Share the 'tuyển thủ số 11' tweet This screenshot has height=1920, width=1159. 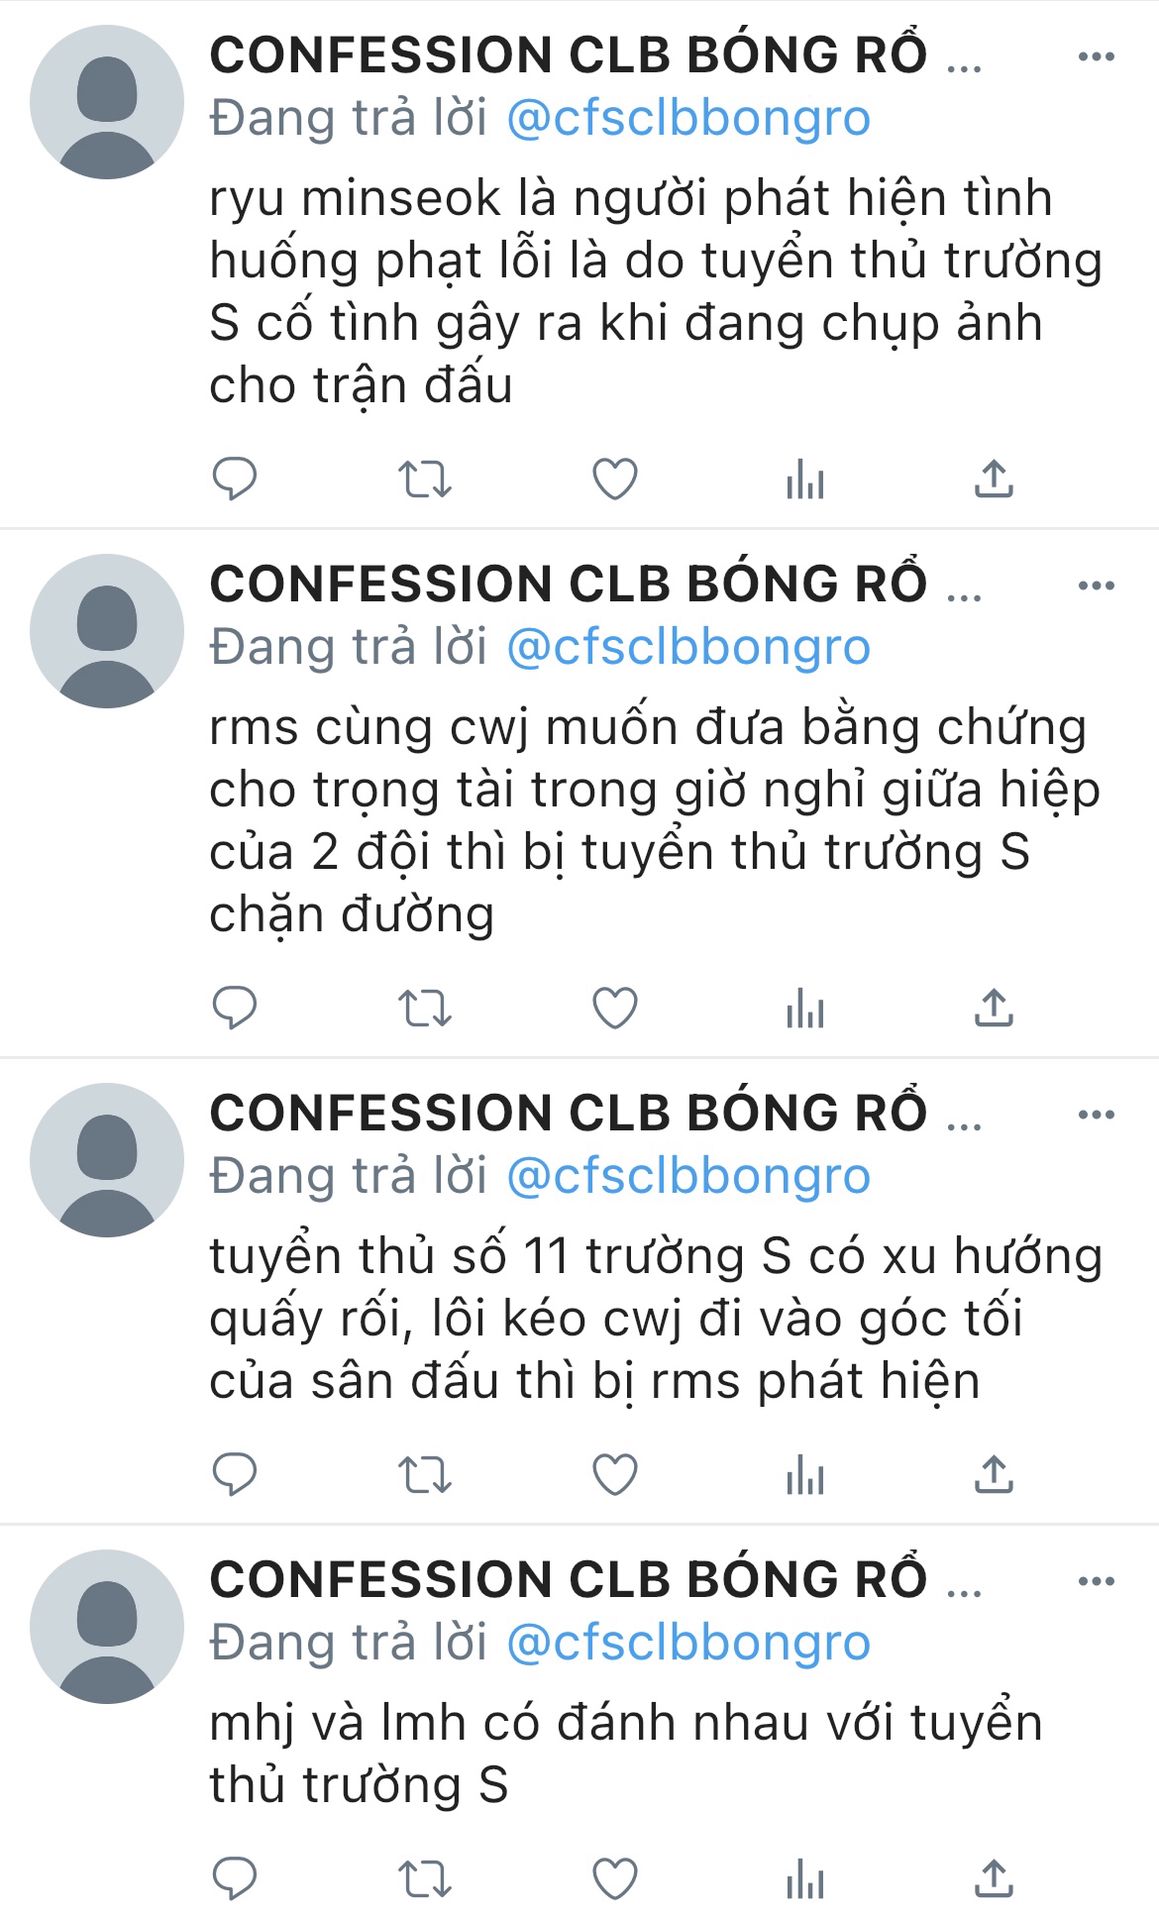(x=994, y=1474)
